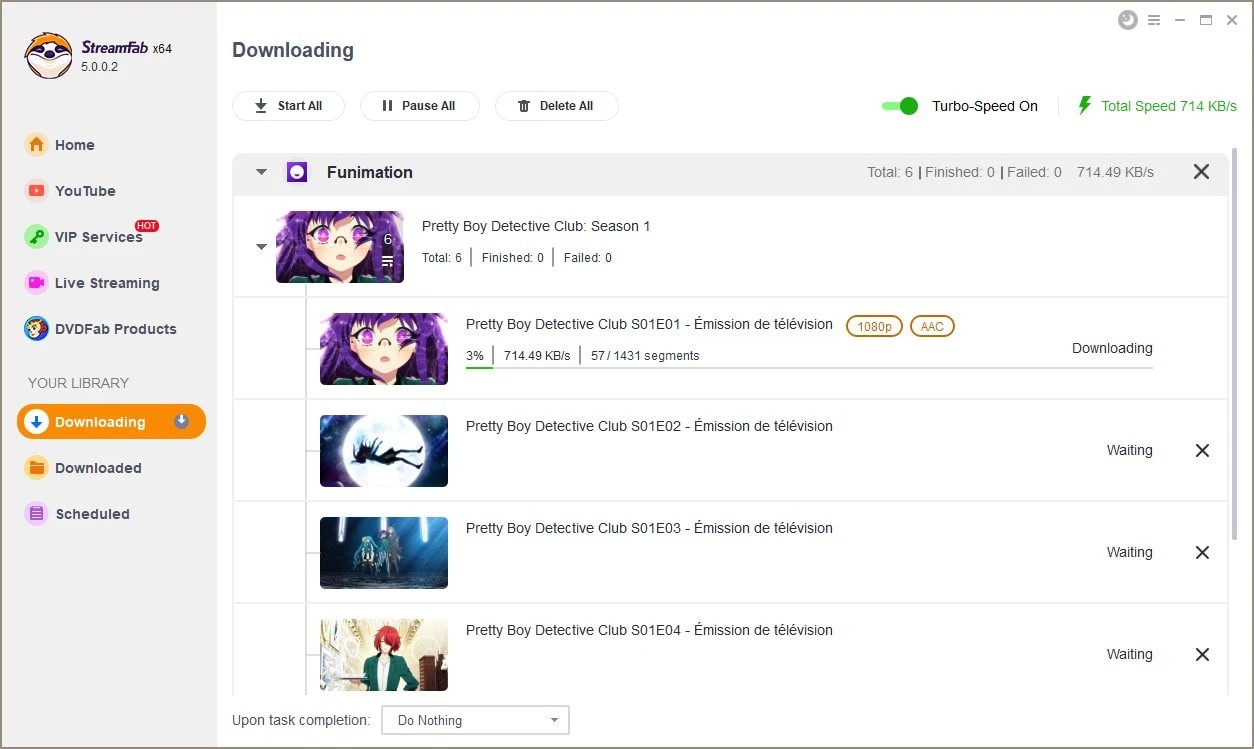Open the YouTube downloader section

[36, 190]
